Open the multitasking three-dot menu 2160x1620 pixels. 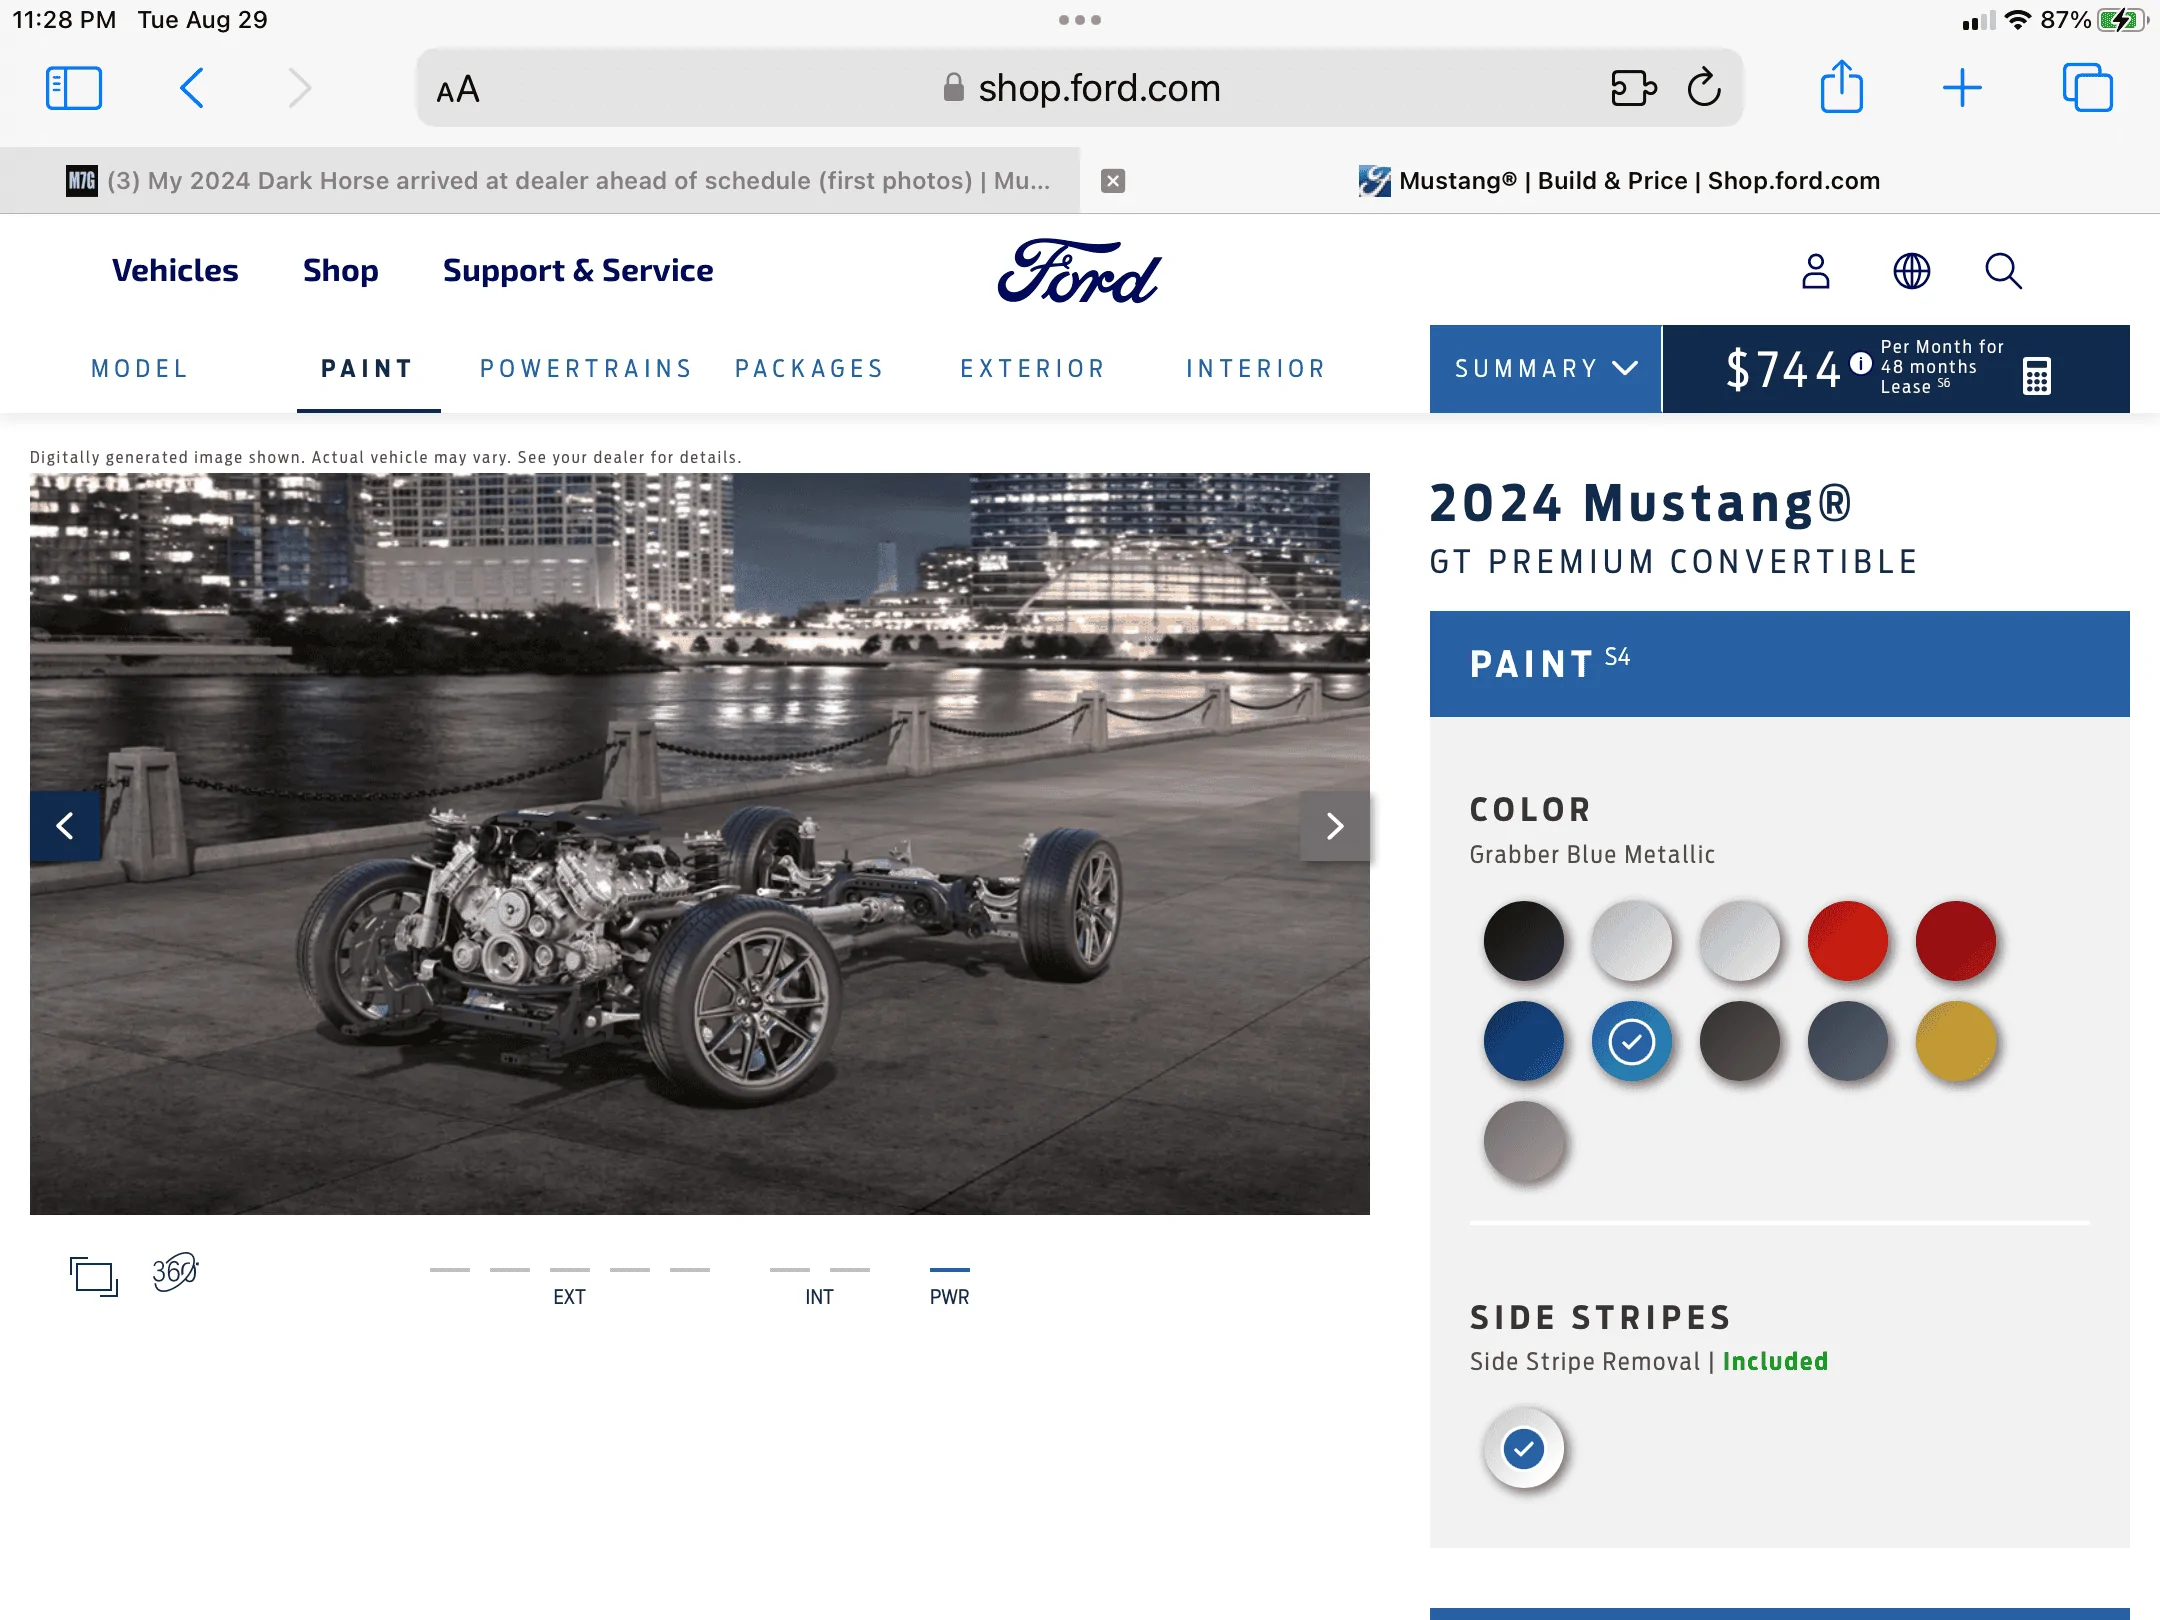point(1080,20)
